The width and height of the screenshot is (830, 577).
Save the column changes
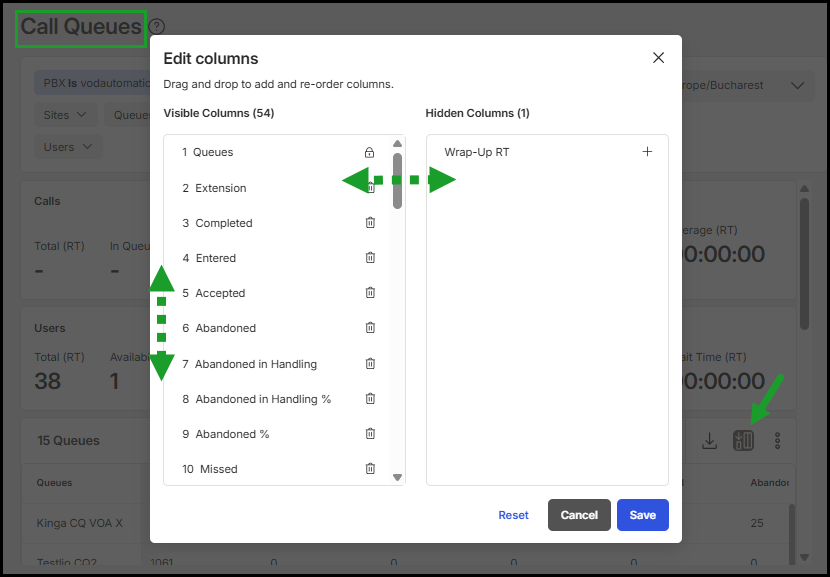point(642,515)
